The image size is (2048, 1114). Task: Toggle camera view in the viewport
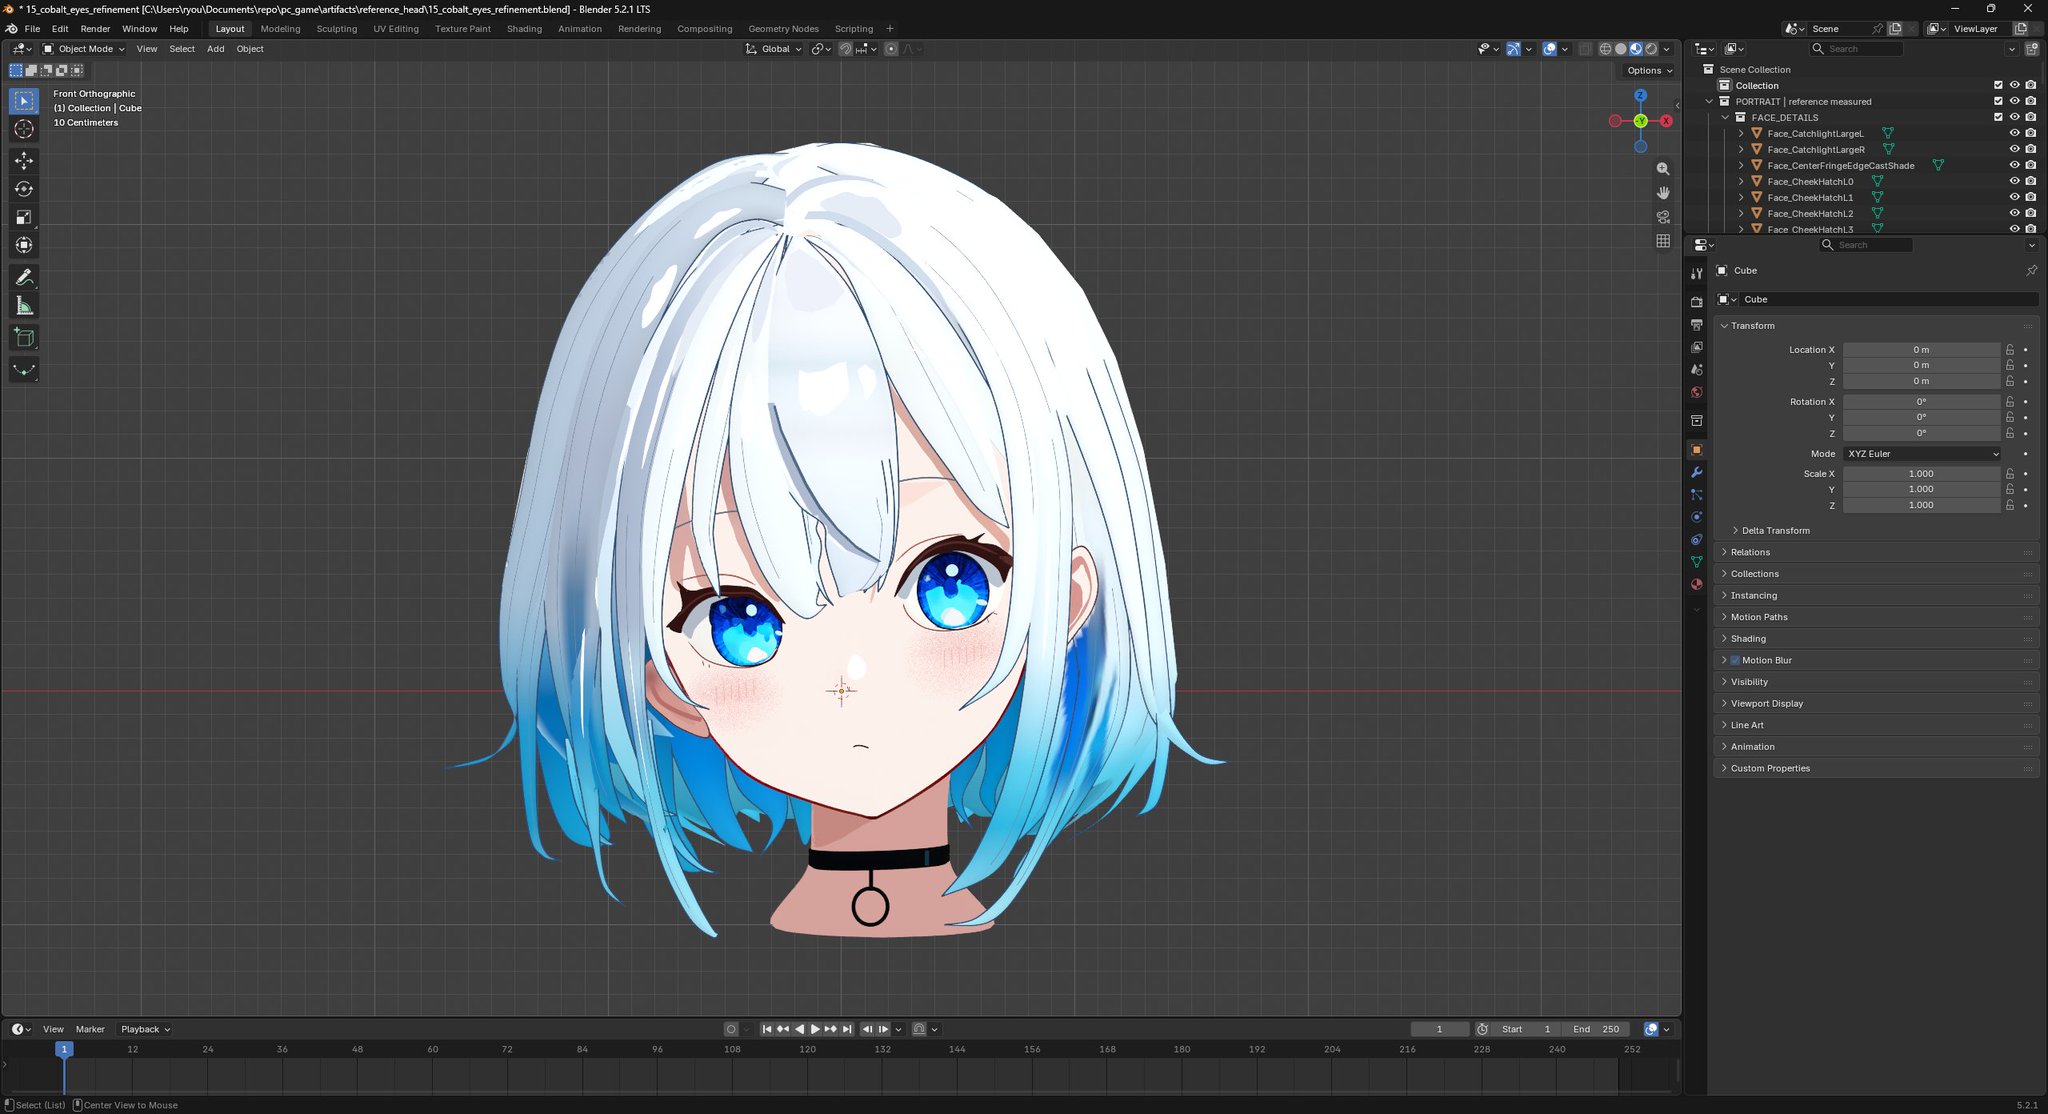[1663, 217]
